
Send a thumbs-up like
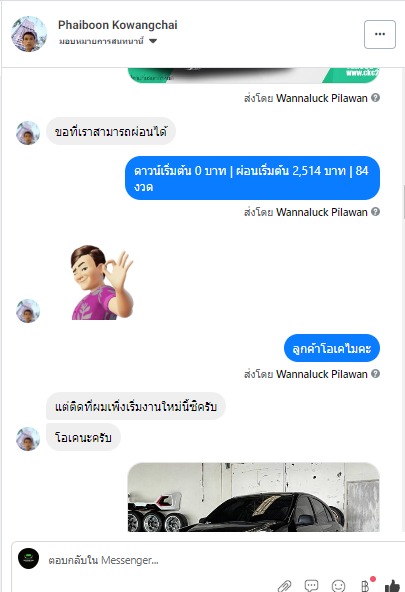(393, 586)
